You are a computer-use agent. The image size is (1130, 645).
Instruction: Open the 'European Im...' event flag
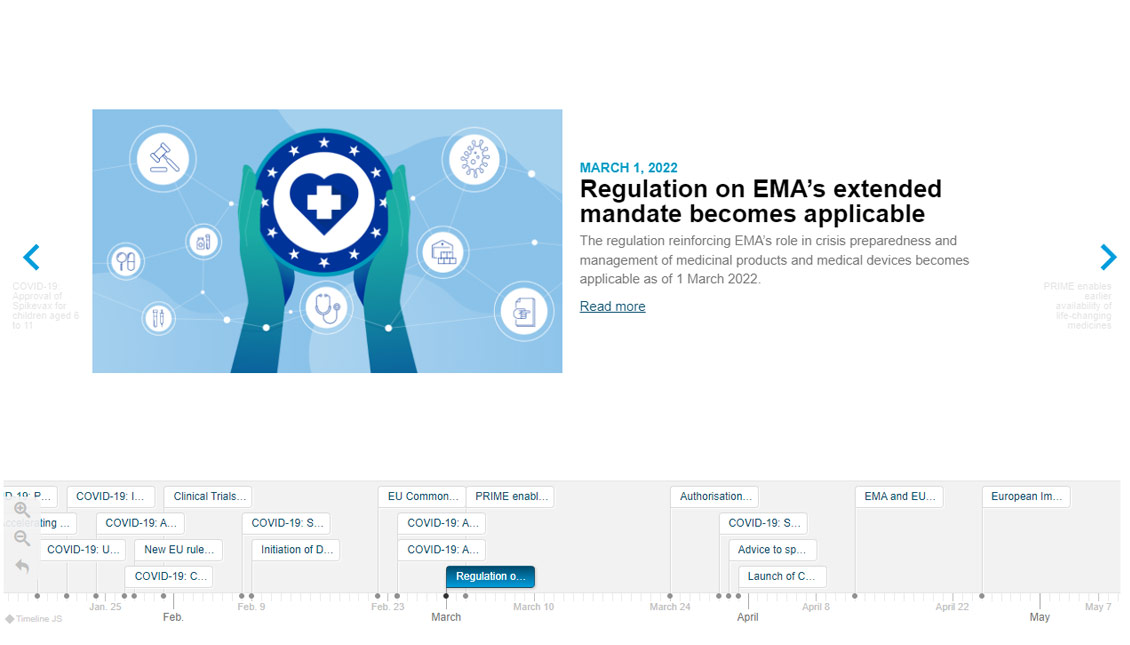(1026, 496)
